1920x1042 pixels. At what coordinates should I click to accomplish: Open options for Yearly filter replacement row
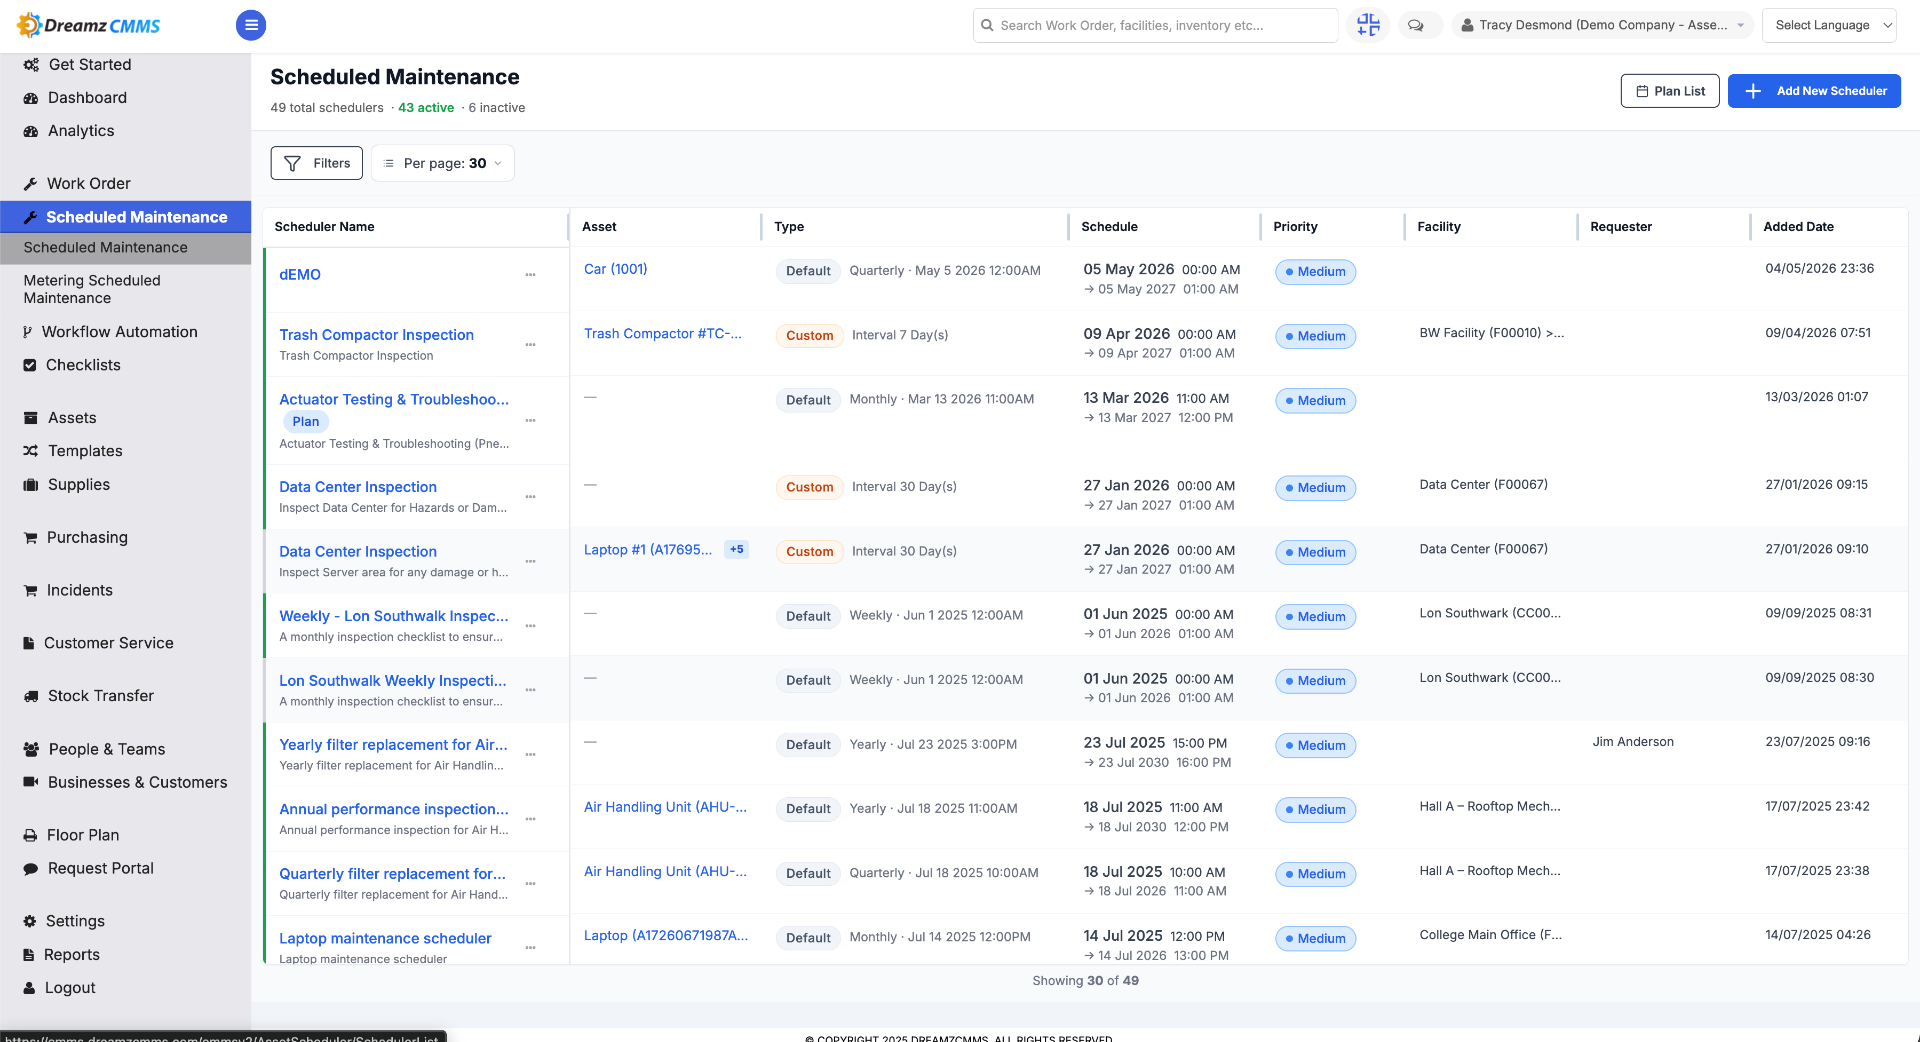coord(530,755)
